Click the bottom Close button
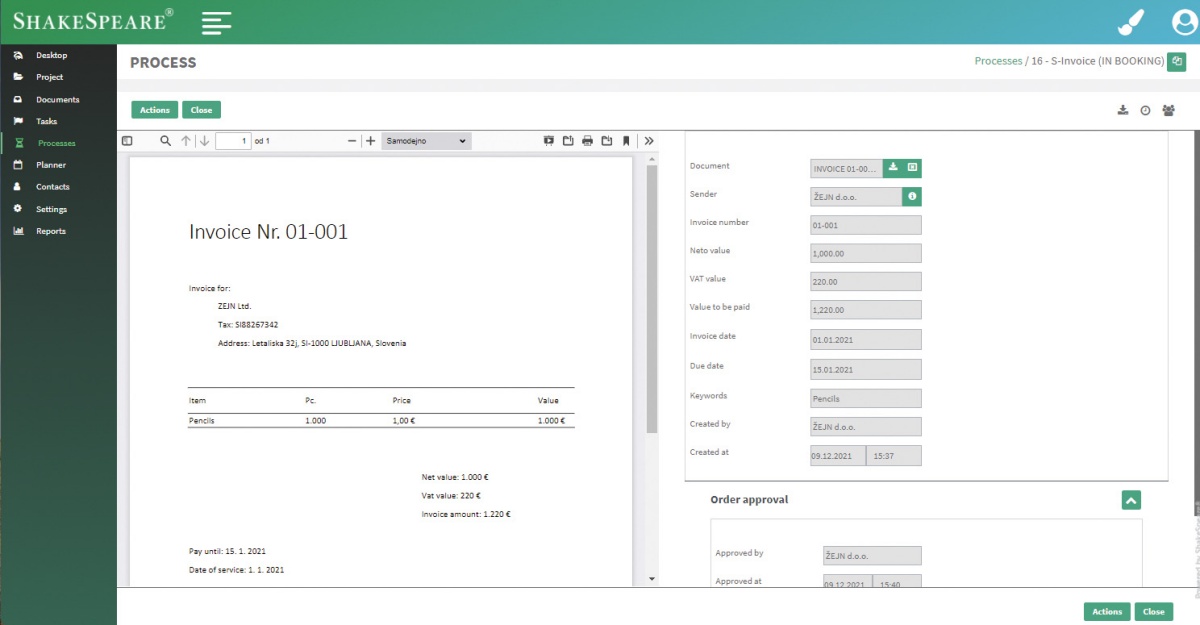The height and width of the screenshot is (625, 1200). [x=1153, y=611]
